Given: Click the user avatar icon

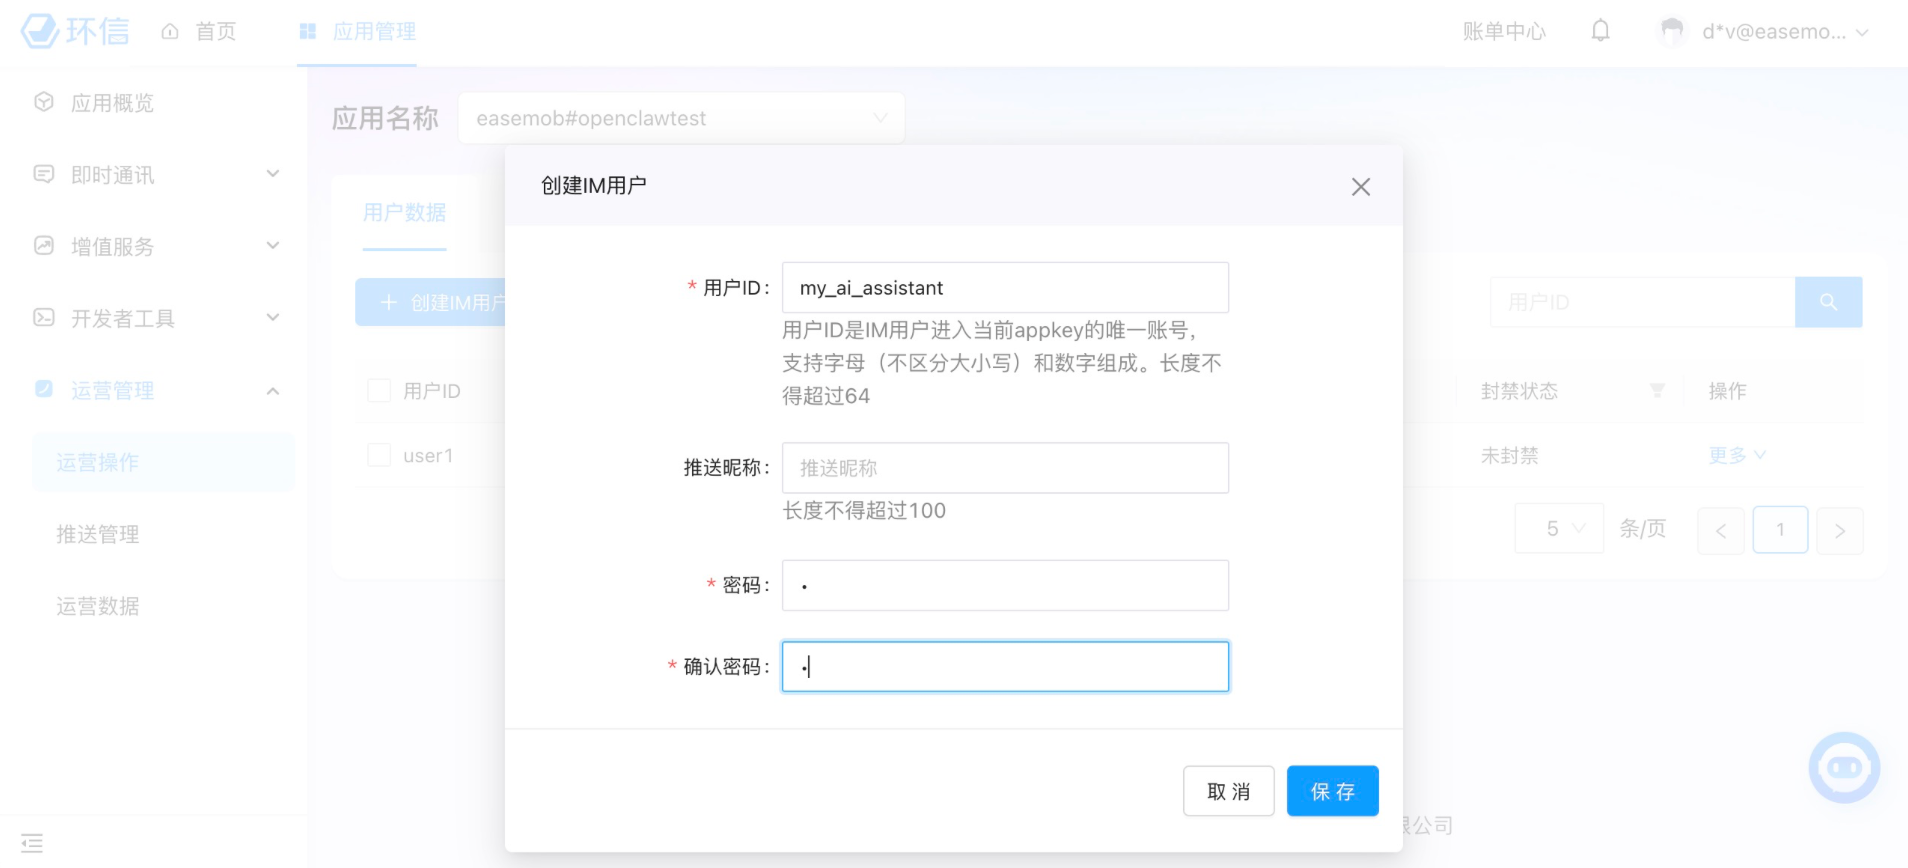Looking at the screenshot, I should 1671,31.
